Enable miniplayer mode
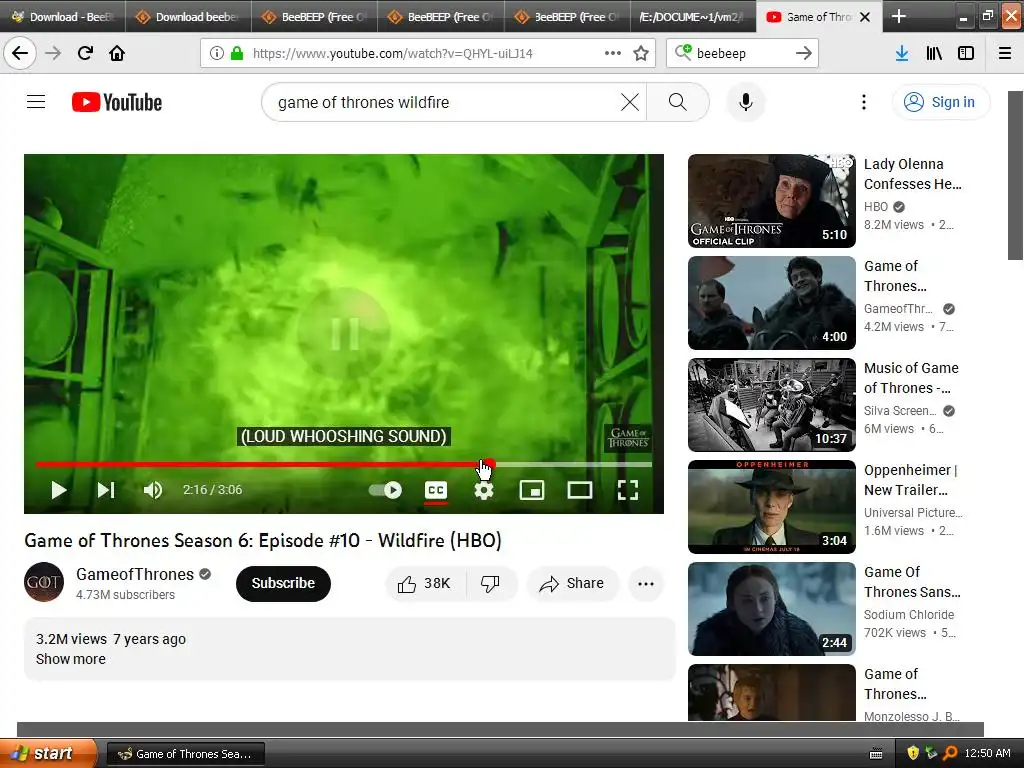Image resolution: width=1024 pixels, height=768 pixels. (532, 490)
